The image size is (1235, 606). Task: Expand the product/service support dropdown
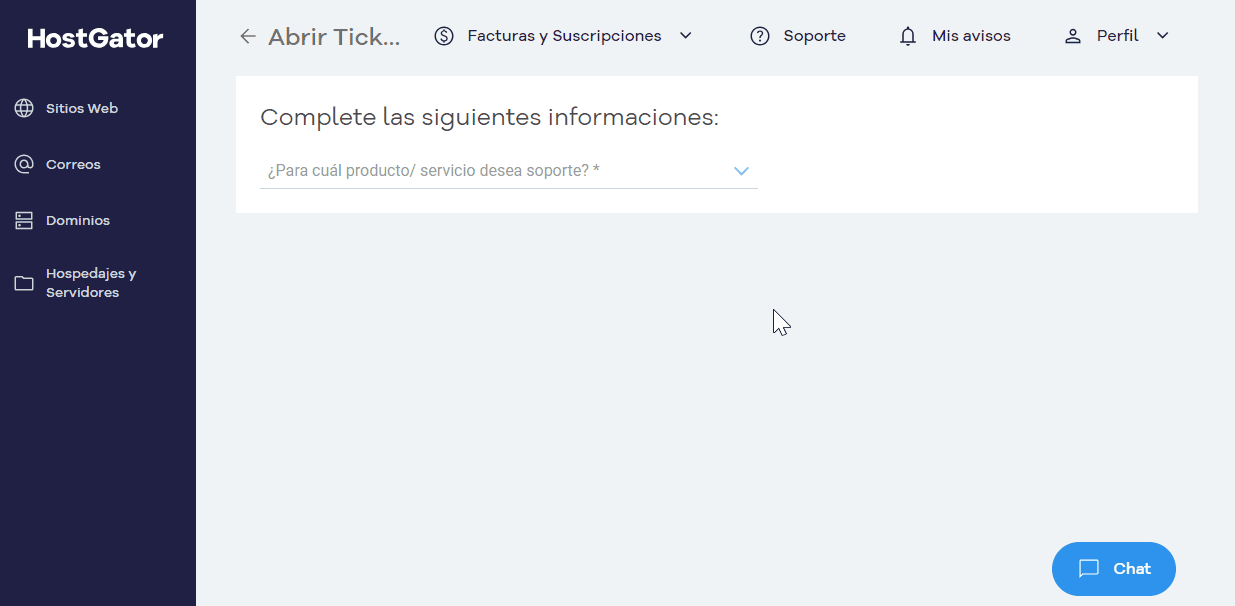coord(741,170)
